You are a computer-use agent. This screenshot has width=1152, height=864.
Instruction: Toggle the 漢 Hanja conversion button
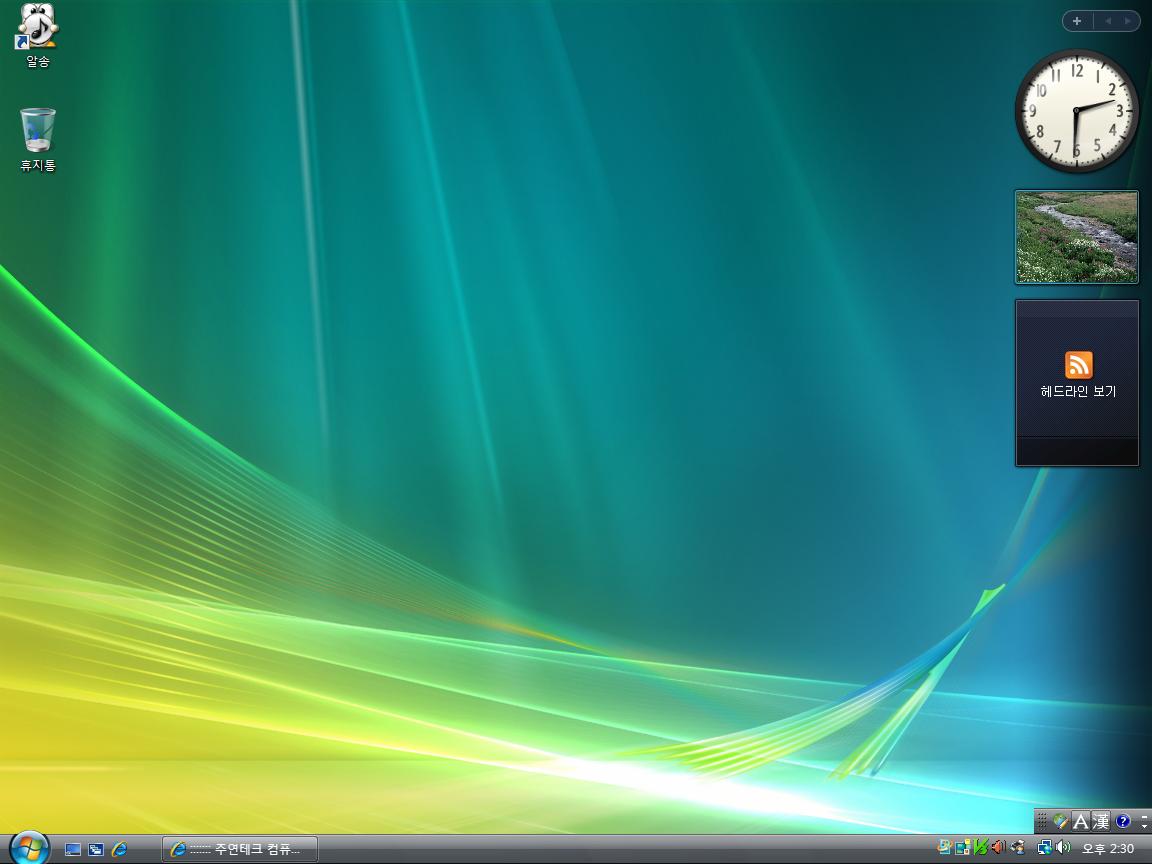[1101, 821]
